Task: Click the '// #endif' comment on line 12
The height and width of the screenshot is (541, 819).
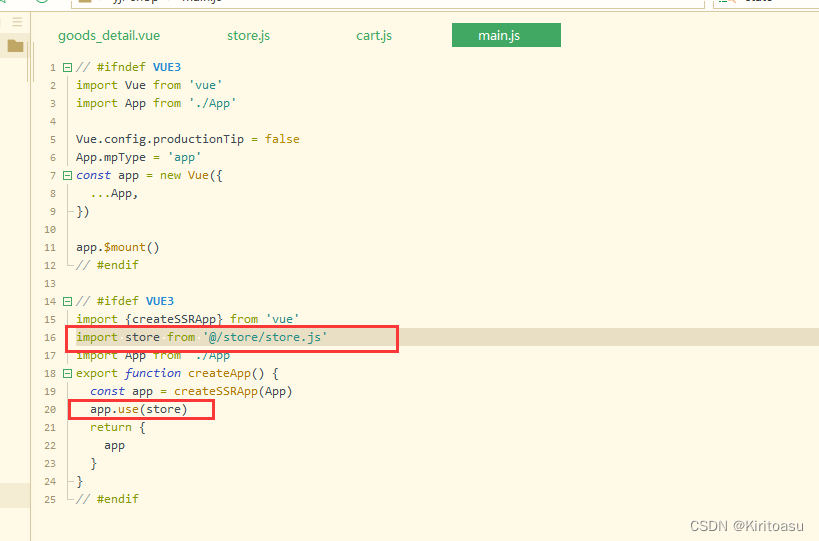Action: tap(107, 265)
